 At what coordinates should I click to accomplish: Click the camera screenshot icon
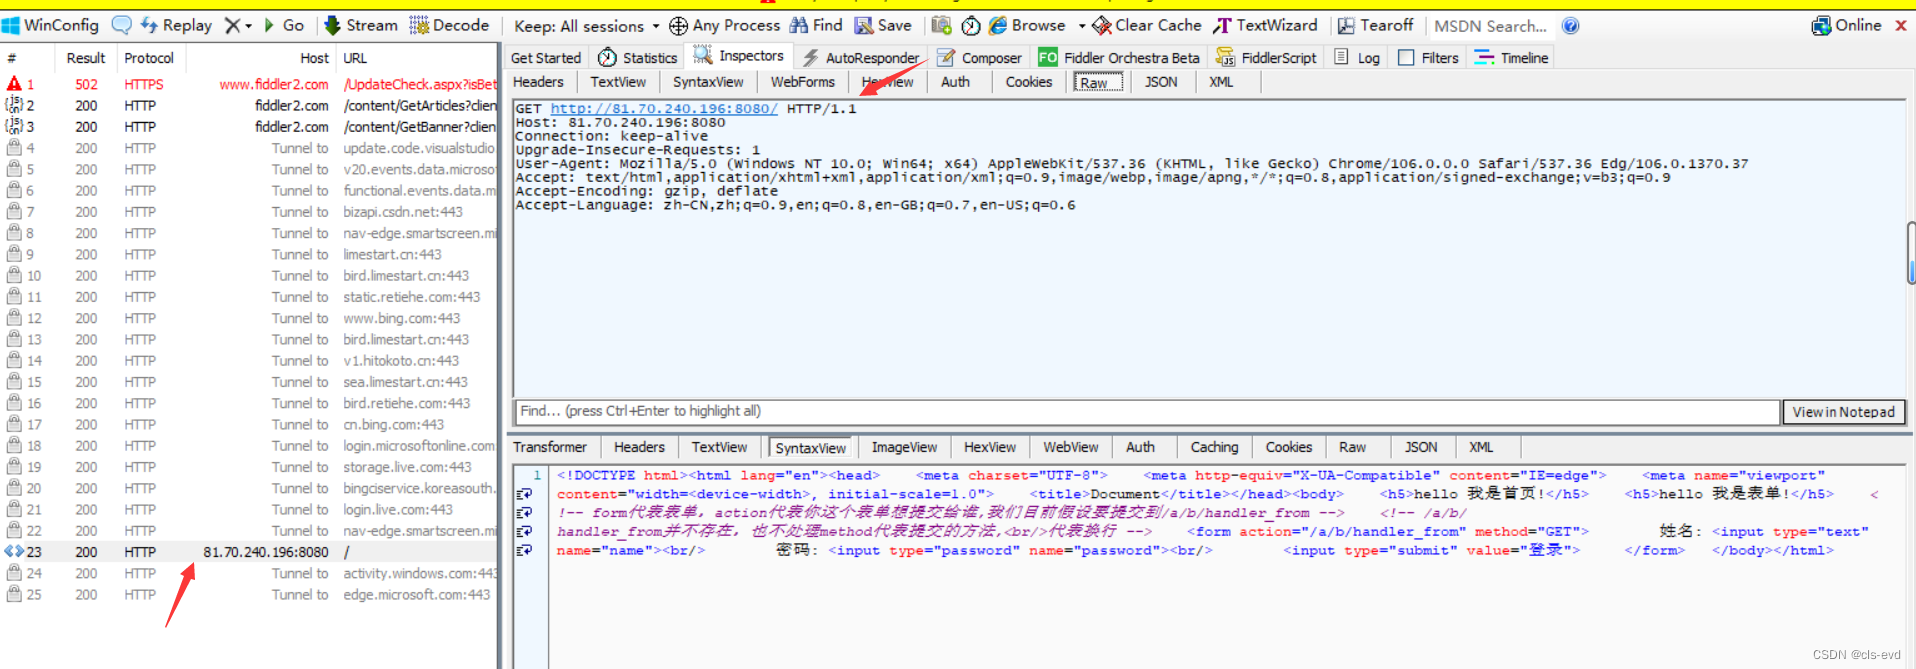[x=941, y=25]
